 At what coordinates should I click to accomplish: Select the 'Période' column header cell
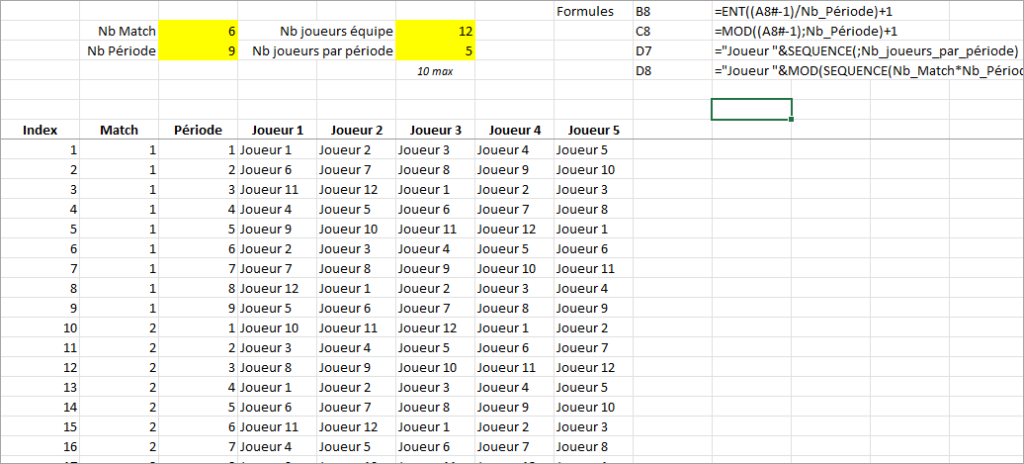(198, 130)
